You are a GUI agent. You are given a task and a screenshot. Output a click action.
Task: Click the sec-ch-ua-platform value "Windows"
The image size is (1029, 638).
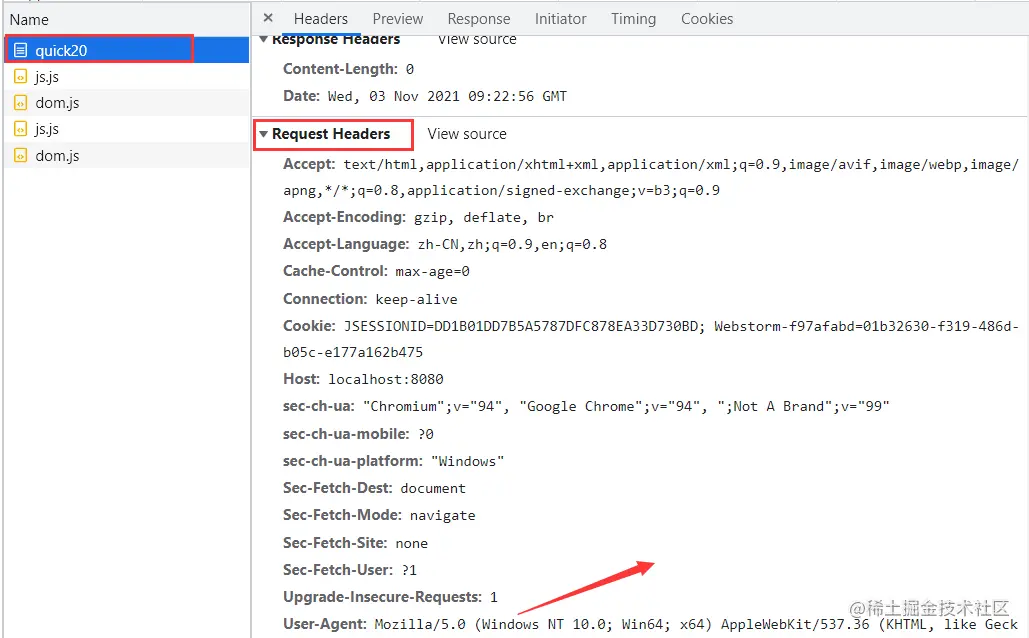[x=467, y=461]
